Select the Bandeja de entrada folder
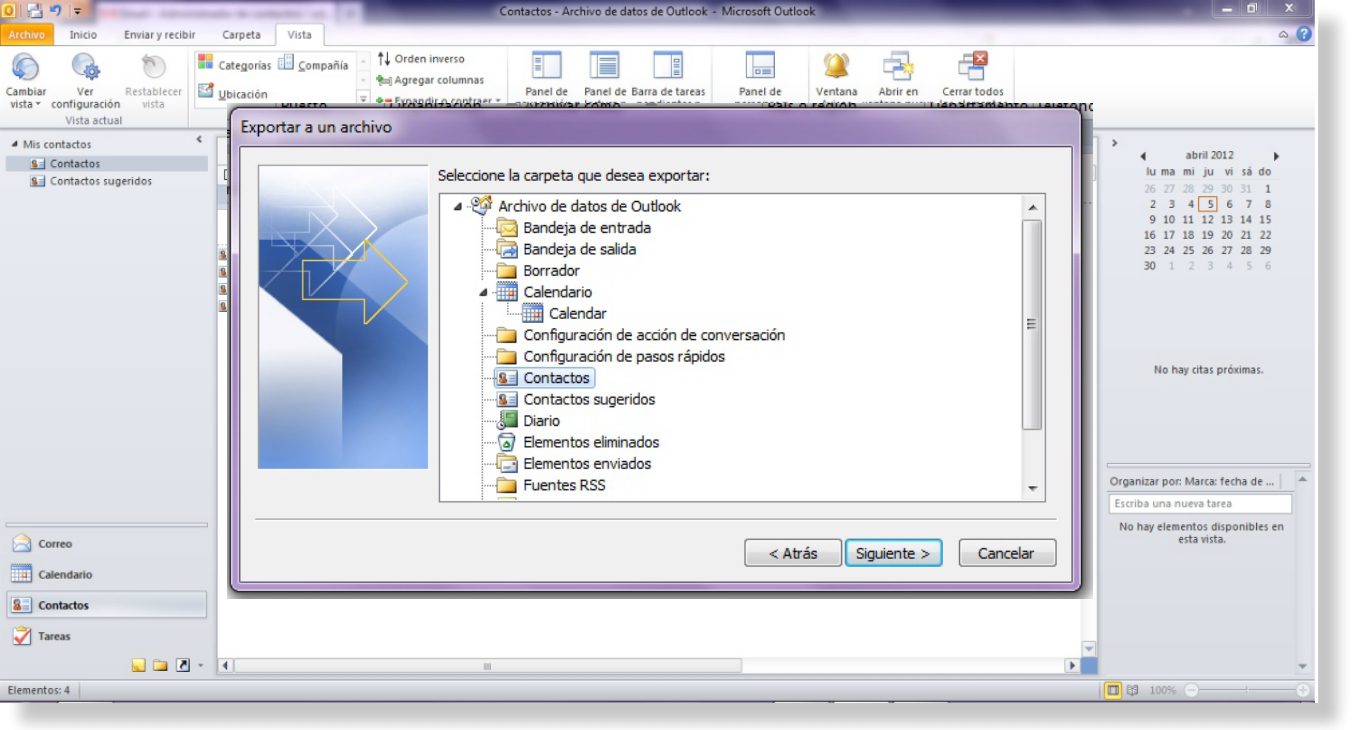 coord(586,228)
